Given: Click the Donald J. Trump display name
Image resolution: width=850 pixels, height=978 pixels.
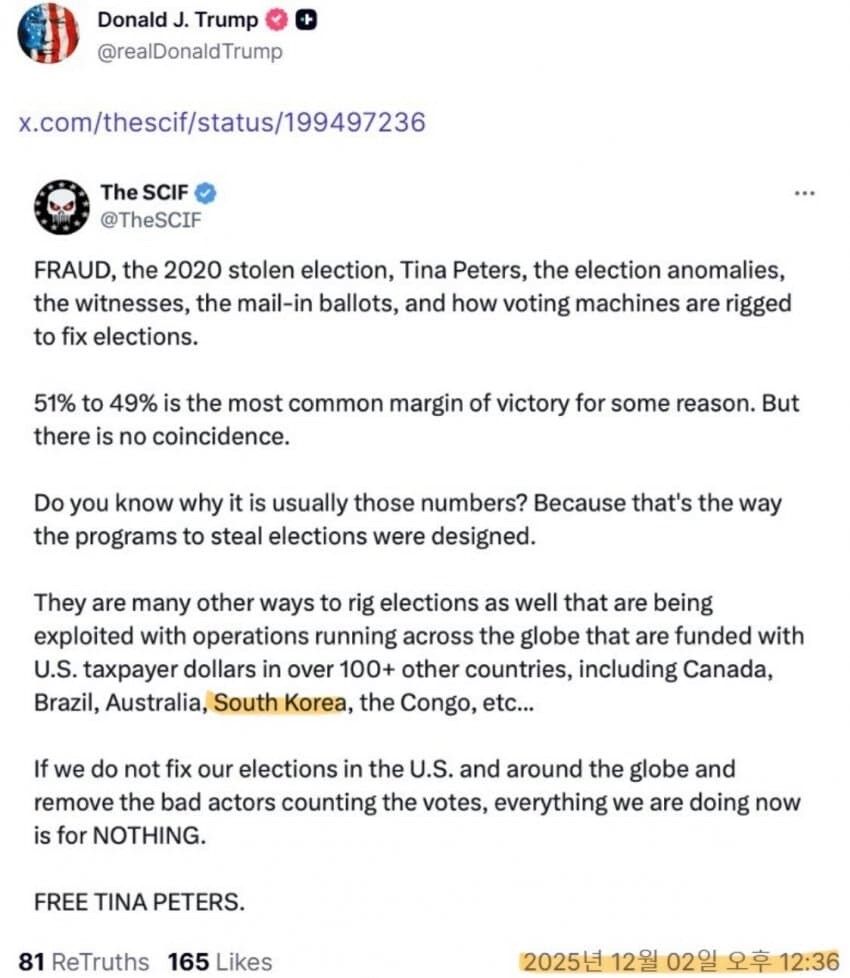Looking at the screenshot, I should tap(177, 20).
